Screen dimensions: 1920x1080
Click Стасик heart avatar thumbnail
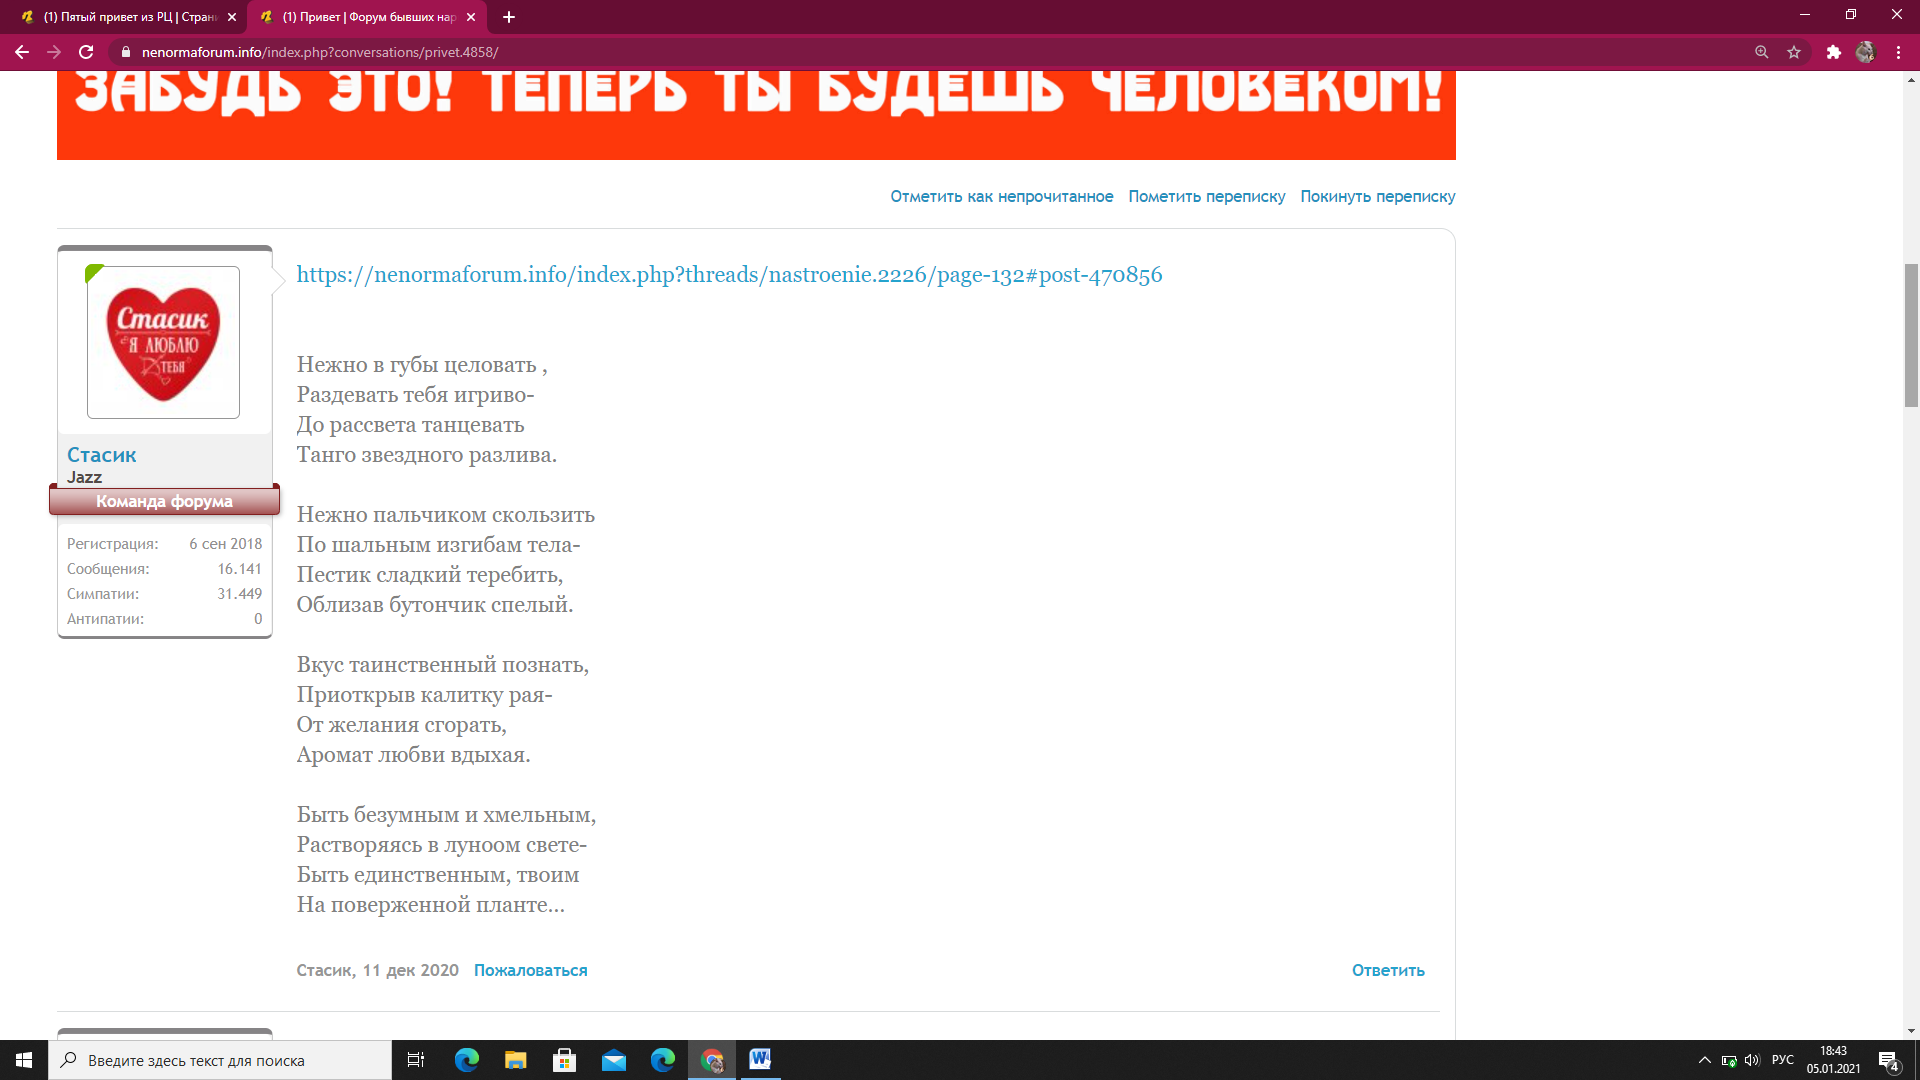point(163,342)
